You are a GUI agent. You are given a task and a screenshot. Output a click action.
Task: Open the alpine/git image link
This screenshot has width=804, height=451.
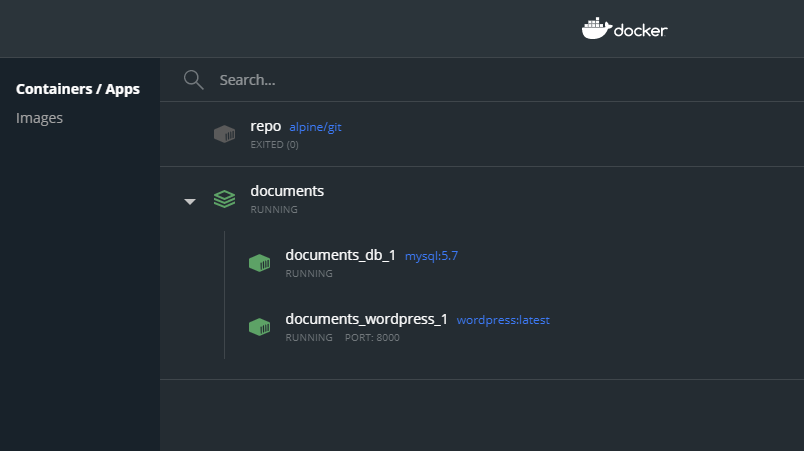[x=315, y=127]
